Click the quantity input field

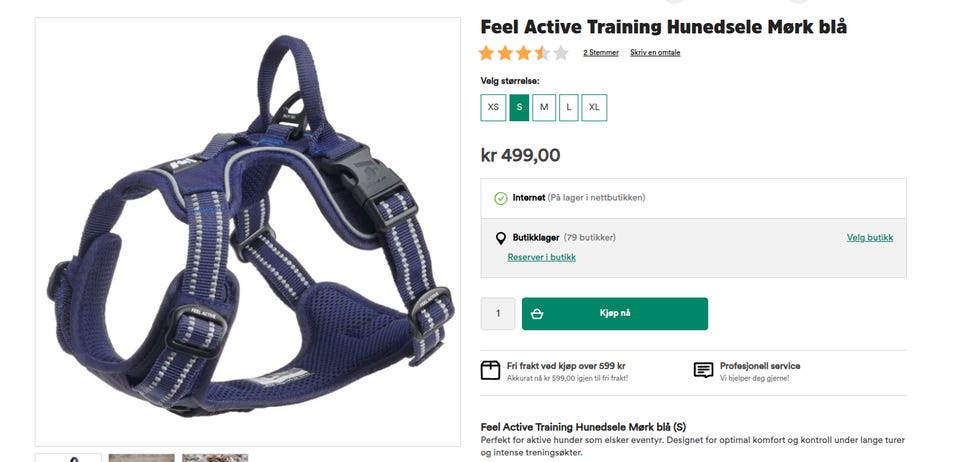(x=498, y=313)
